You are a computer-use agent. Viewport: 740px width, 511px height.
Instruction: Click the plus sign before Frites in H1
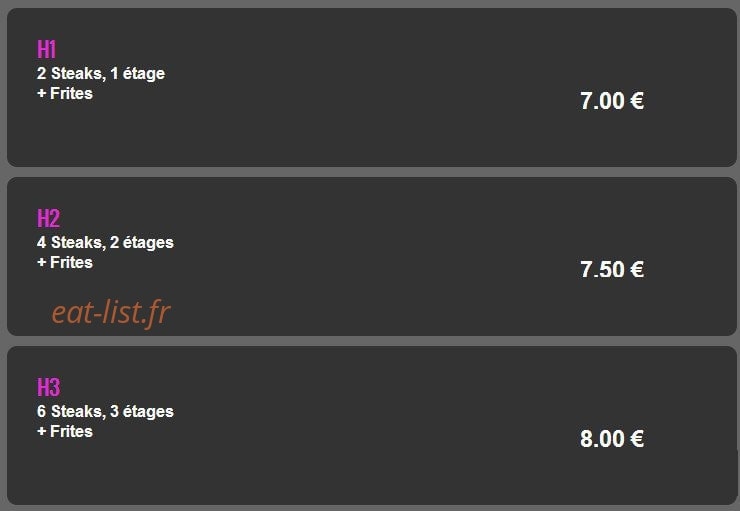42,93
